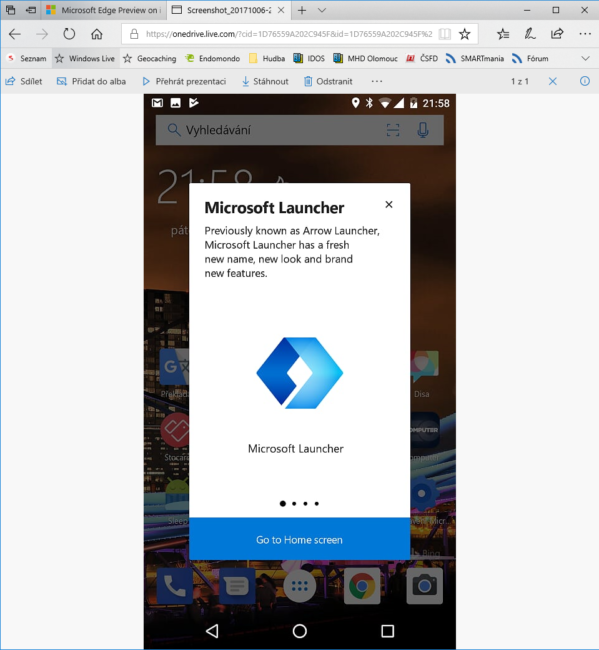The image size is (599, 650).
Task: Open the browser home page icon
Action: (97, 34)
